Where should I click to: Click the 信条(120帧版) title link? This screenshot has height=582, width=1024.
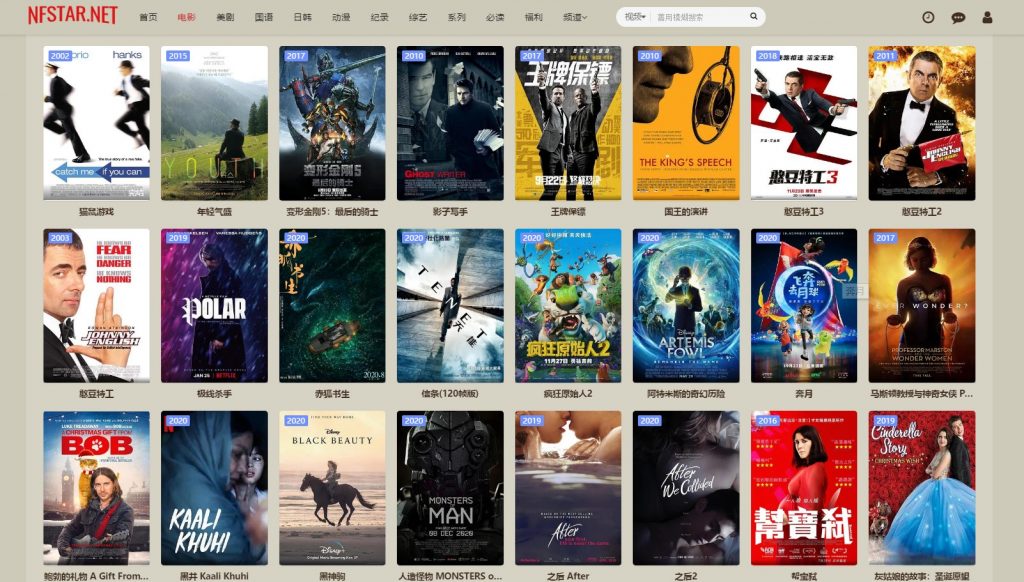450,394
